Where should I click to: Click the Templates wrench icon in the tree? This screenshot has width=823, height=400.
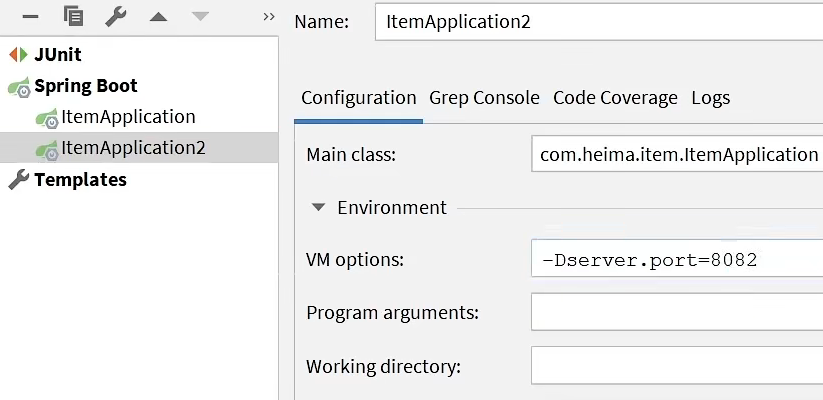(x=18, y=180)
